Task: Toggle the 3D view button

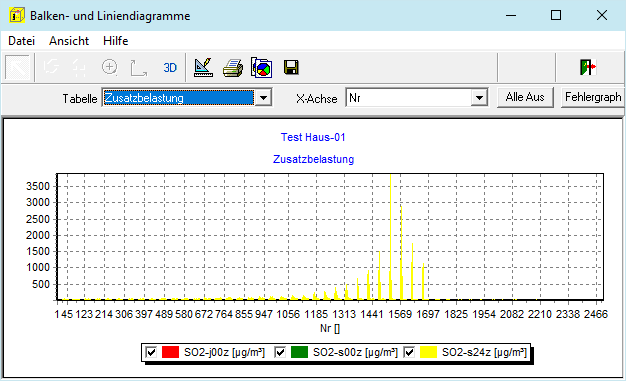Action: tap(170, 67)
